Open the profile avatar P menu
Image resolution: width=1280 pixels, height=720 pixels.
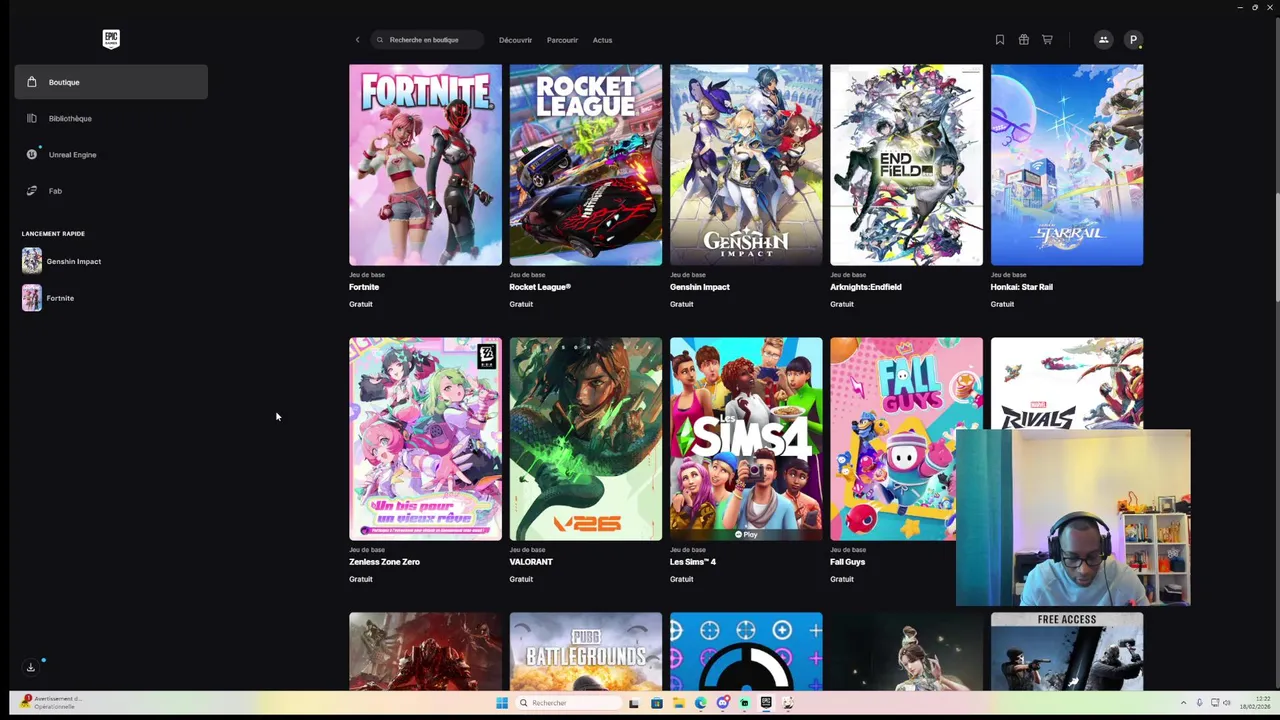coord(1133,40)
